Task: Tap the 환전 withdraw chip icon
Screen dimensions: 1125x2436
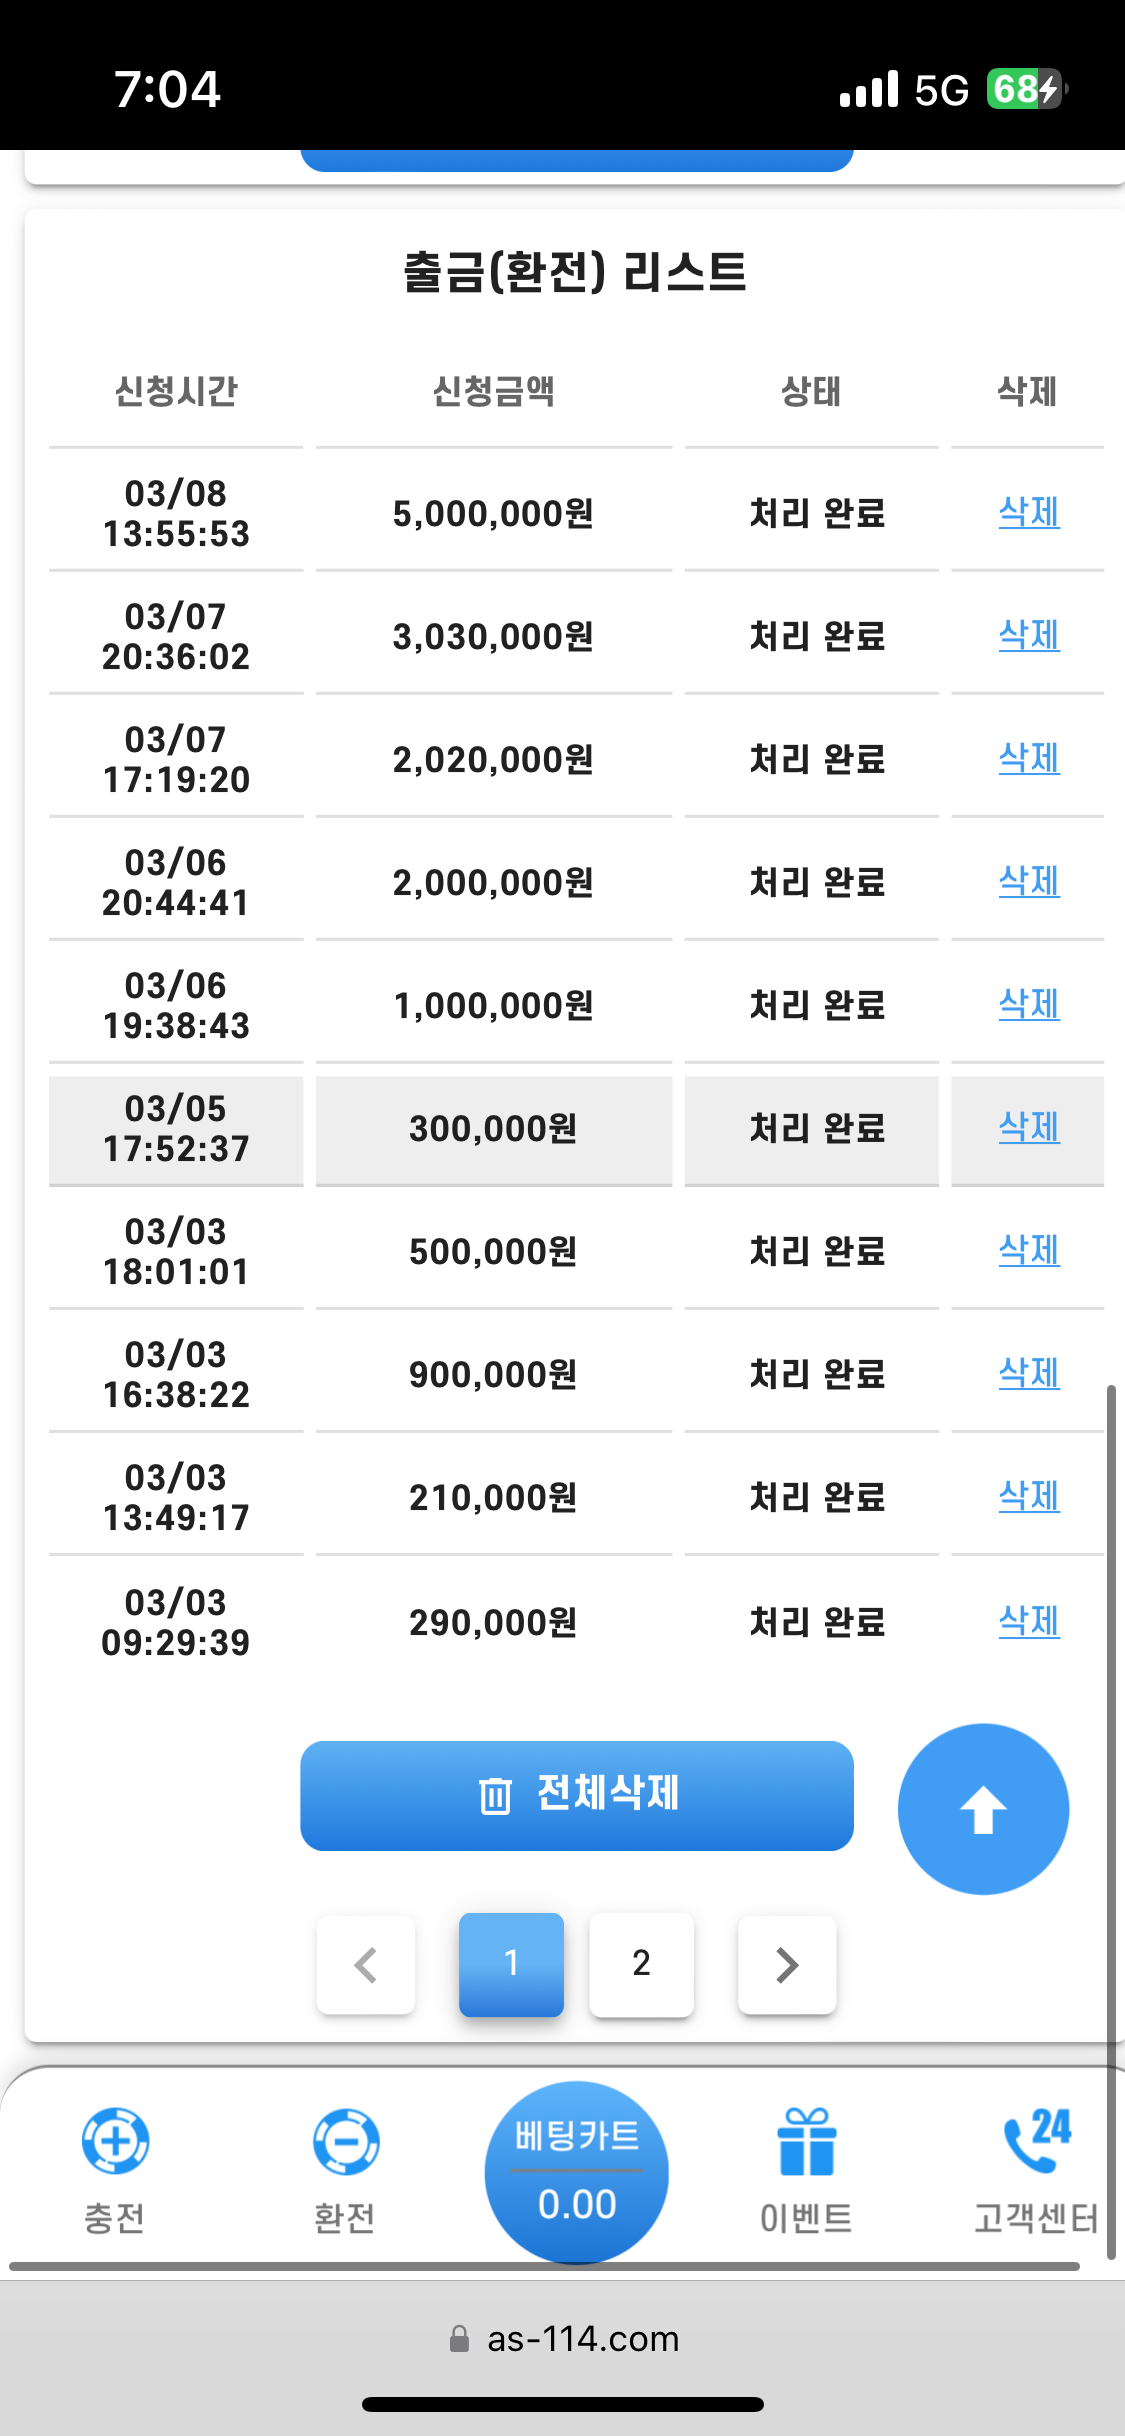Action: coord(345,2142)
